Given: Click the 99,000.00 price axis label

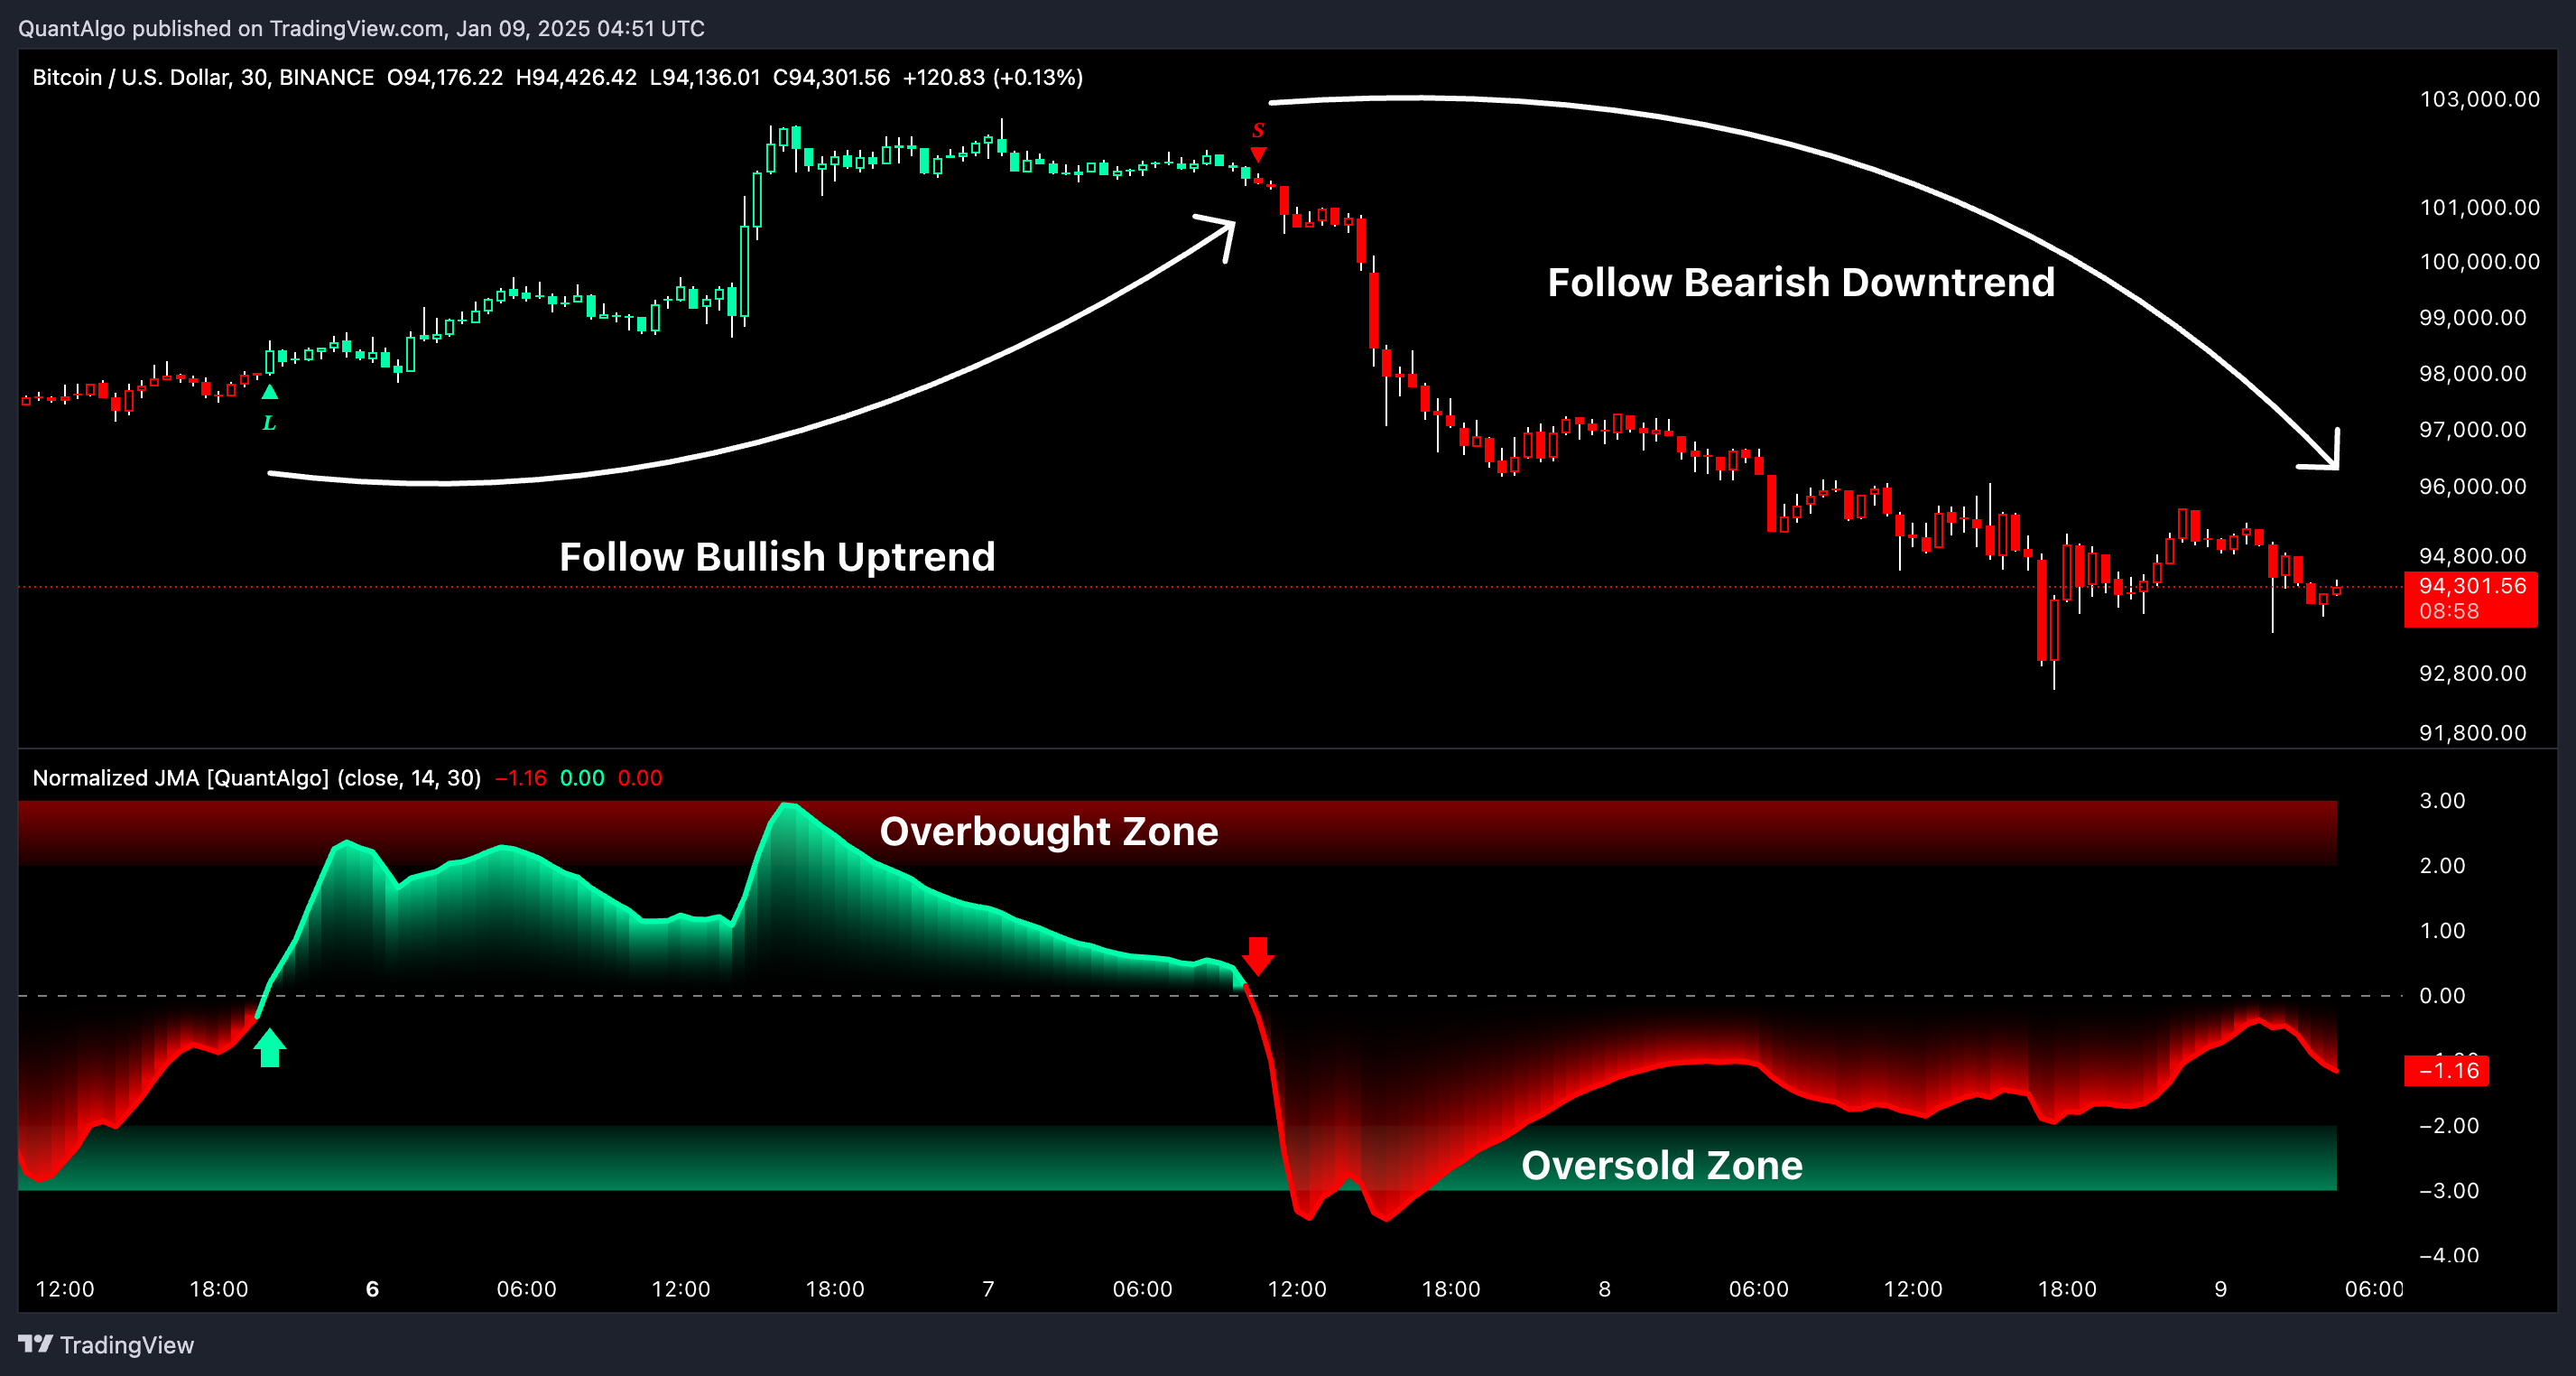Looking at the screenshot, I should coord(2472,317).
